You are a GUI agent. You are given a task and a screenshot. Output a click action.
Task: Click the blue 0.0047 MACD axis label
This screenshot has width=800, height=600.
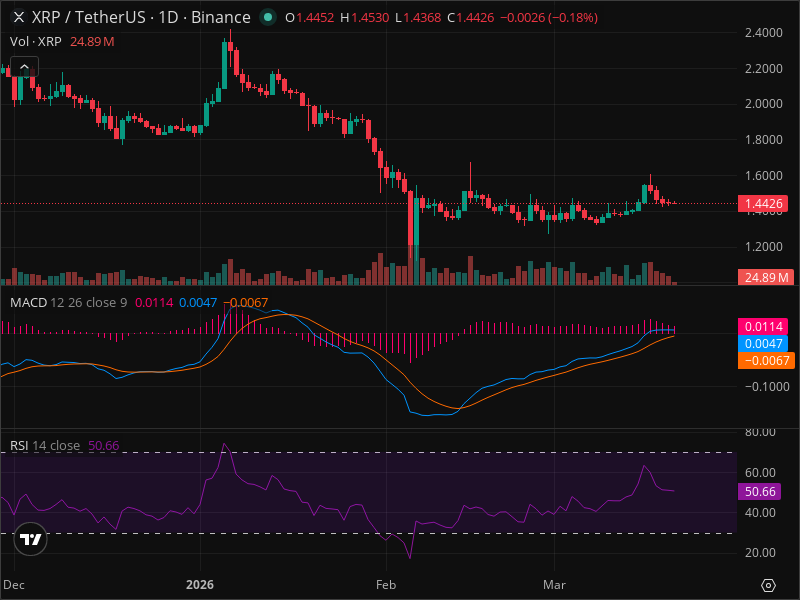(x=763, y=344)
